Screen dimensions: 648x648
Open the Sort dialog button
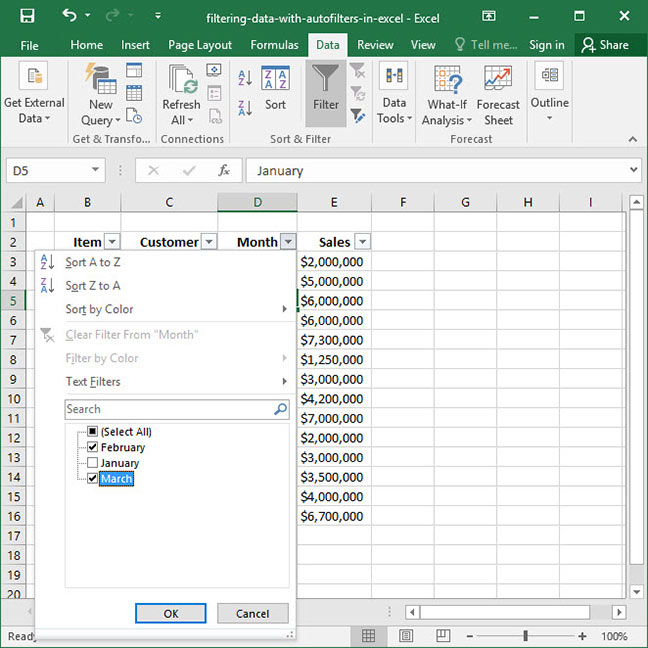pyautogui.click(x=275, y=88)
